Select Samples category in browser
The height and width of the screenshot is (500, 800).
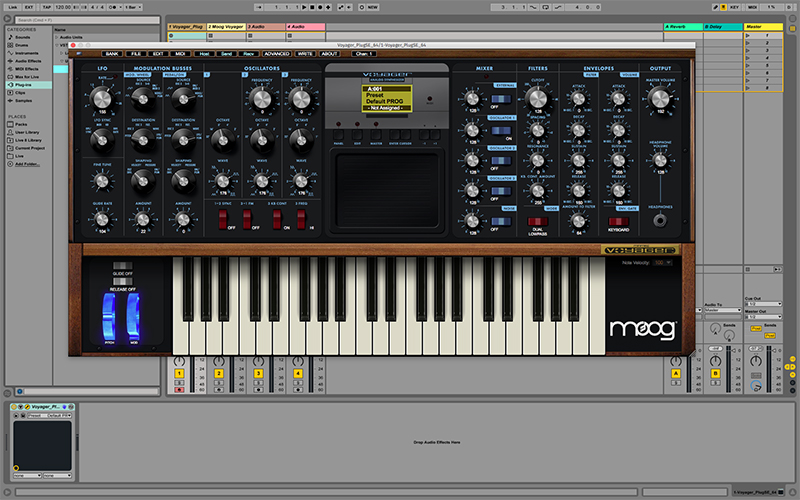[23, 101]
